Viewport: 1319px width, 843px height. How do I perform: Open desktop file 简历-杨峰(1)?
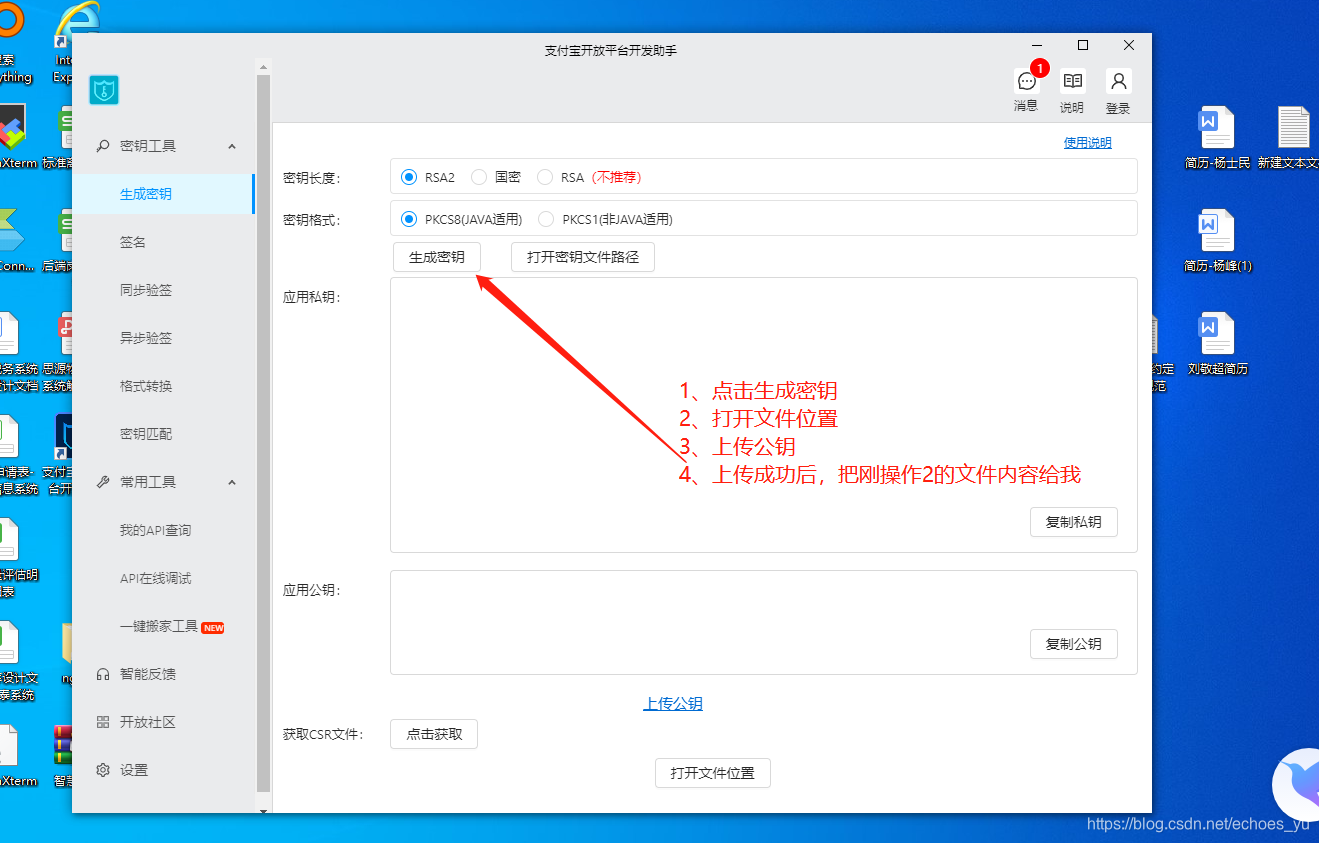(x=1217, y=241)
